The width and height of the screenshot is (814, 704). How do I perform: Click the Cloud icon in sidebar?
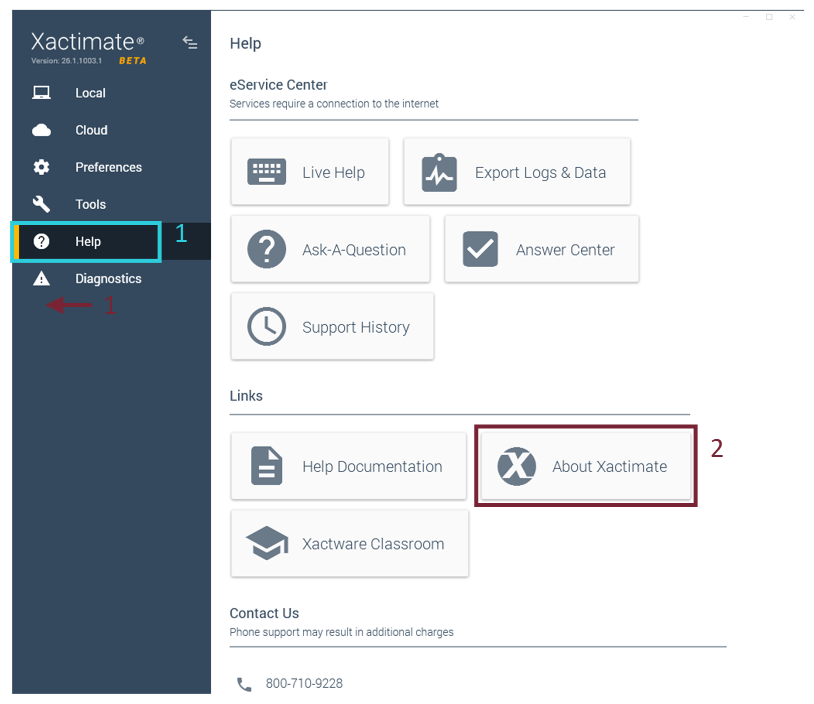[x=42, y=130]
